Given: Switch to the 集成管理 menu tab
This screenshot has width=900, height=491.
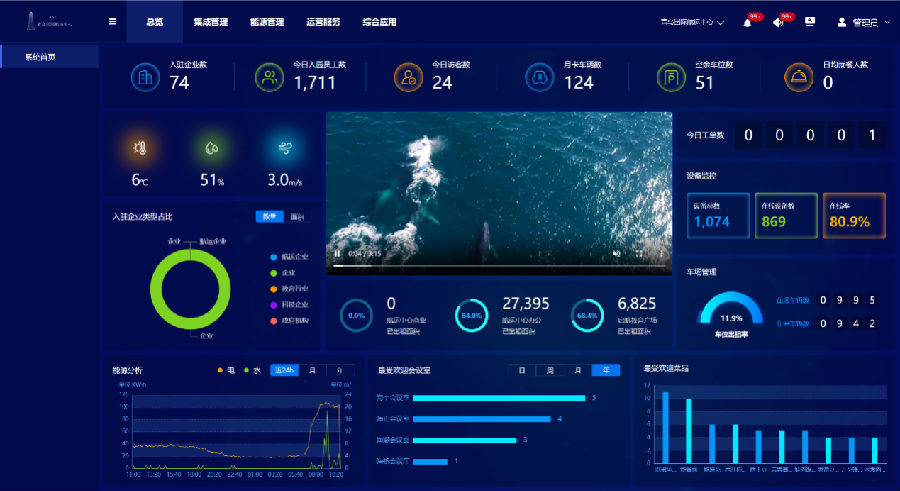Looking at the screenshot, I should tap(210, 21).
